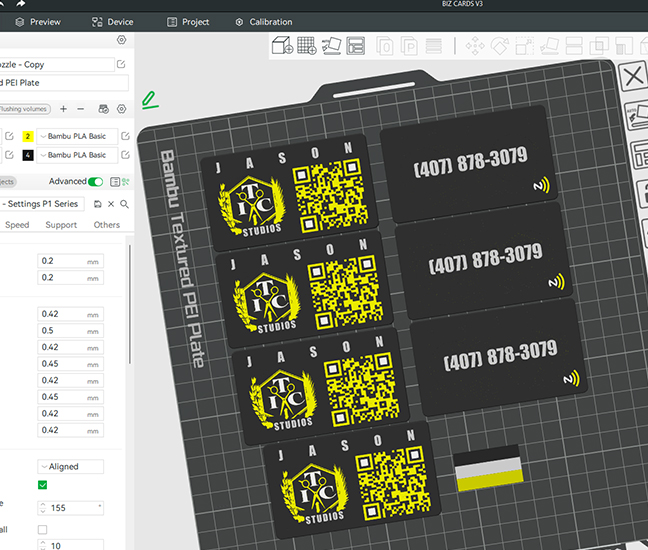Click the Variable layer height icon
Viewport: 648px width, 550px height.
pos(434,46)
